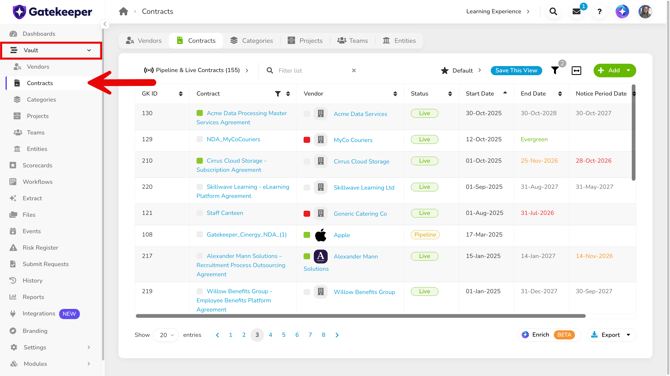
Task: Click the green RAG square for Apple
Action: [x=307, y=235]
